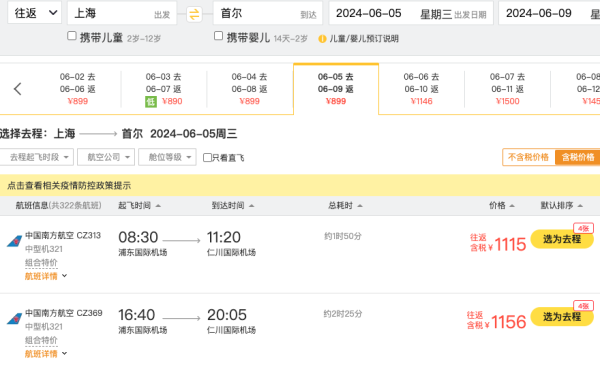Click the 约1时50分 duration text
Image resolution: width=600 pixels, height=365 pixels.
click(x=343, y=236)
